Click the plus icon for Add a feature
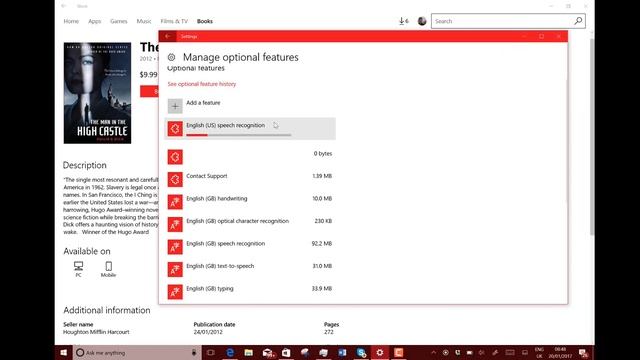The height and width of the screenshot is (360, 640). tap(175, 106)
